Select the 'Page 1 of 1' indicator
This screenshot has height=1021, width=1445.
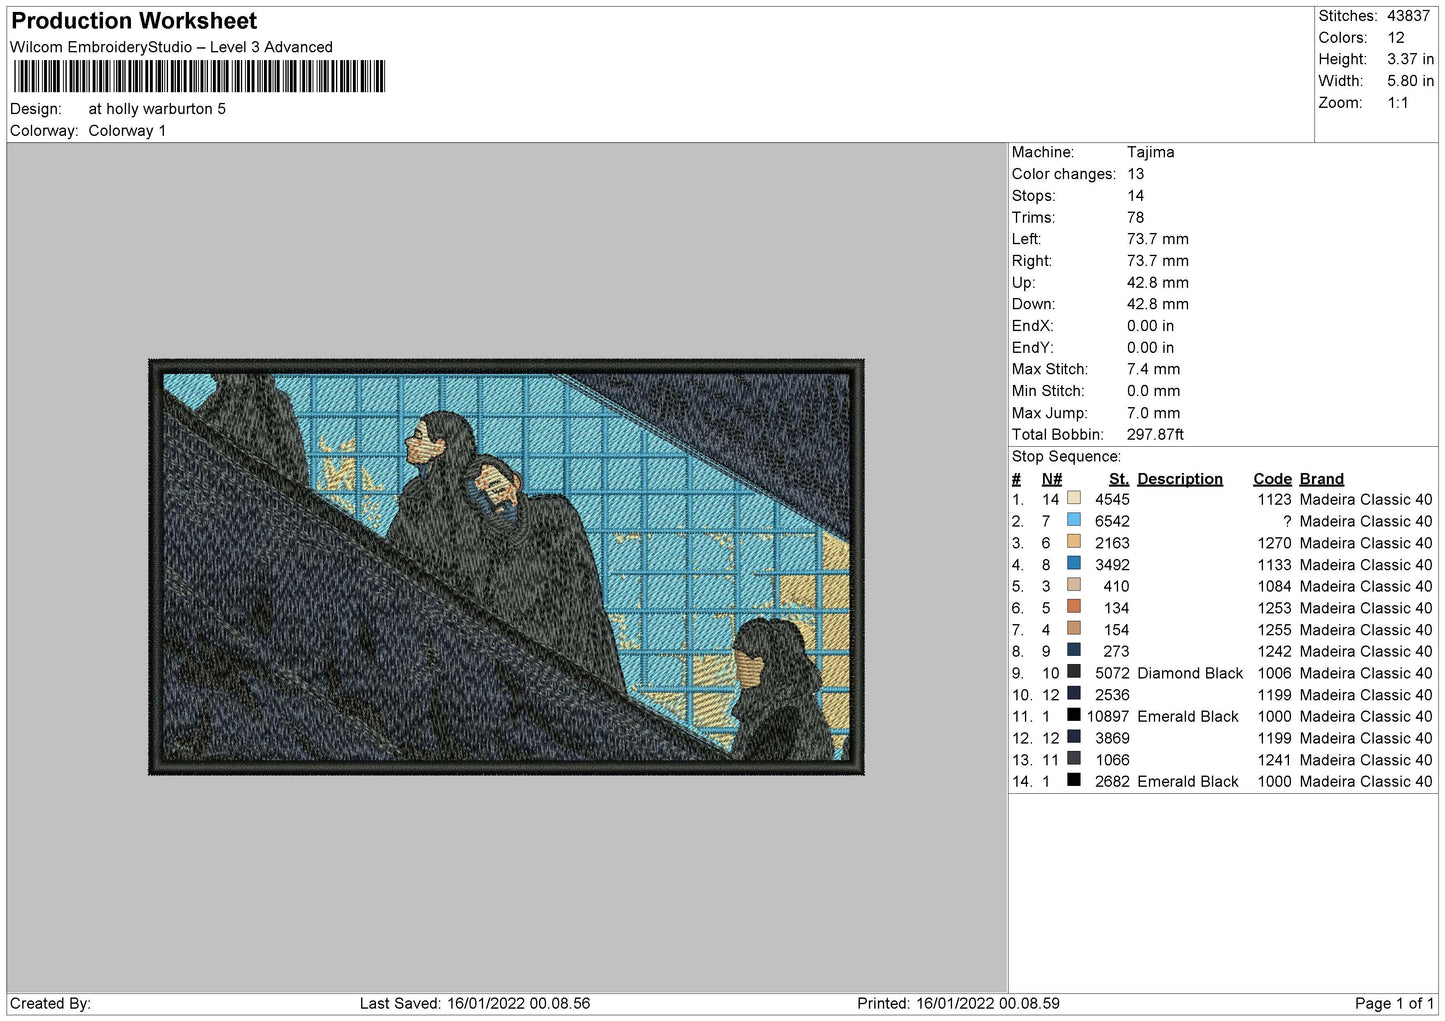[1394, 1003]
